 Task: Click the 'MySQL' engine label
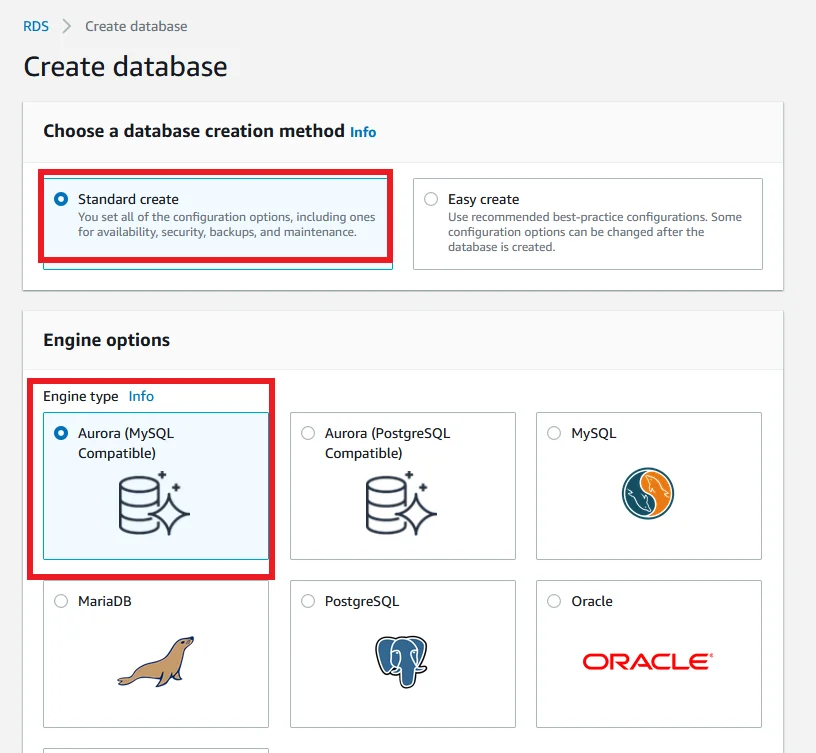594,433
